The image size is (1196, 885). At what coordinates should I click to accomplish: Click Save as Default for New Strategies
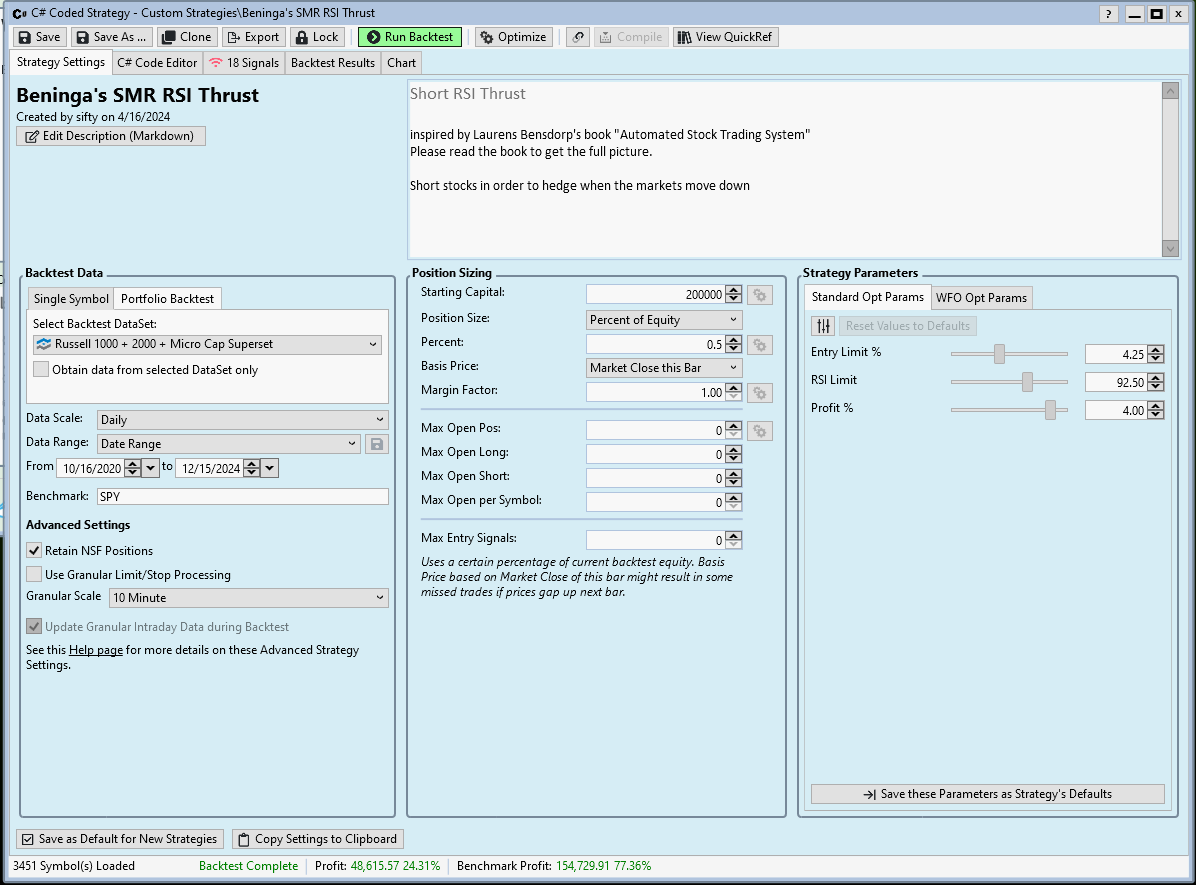pyautogui.click(x=121, y=838)
